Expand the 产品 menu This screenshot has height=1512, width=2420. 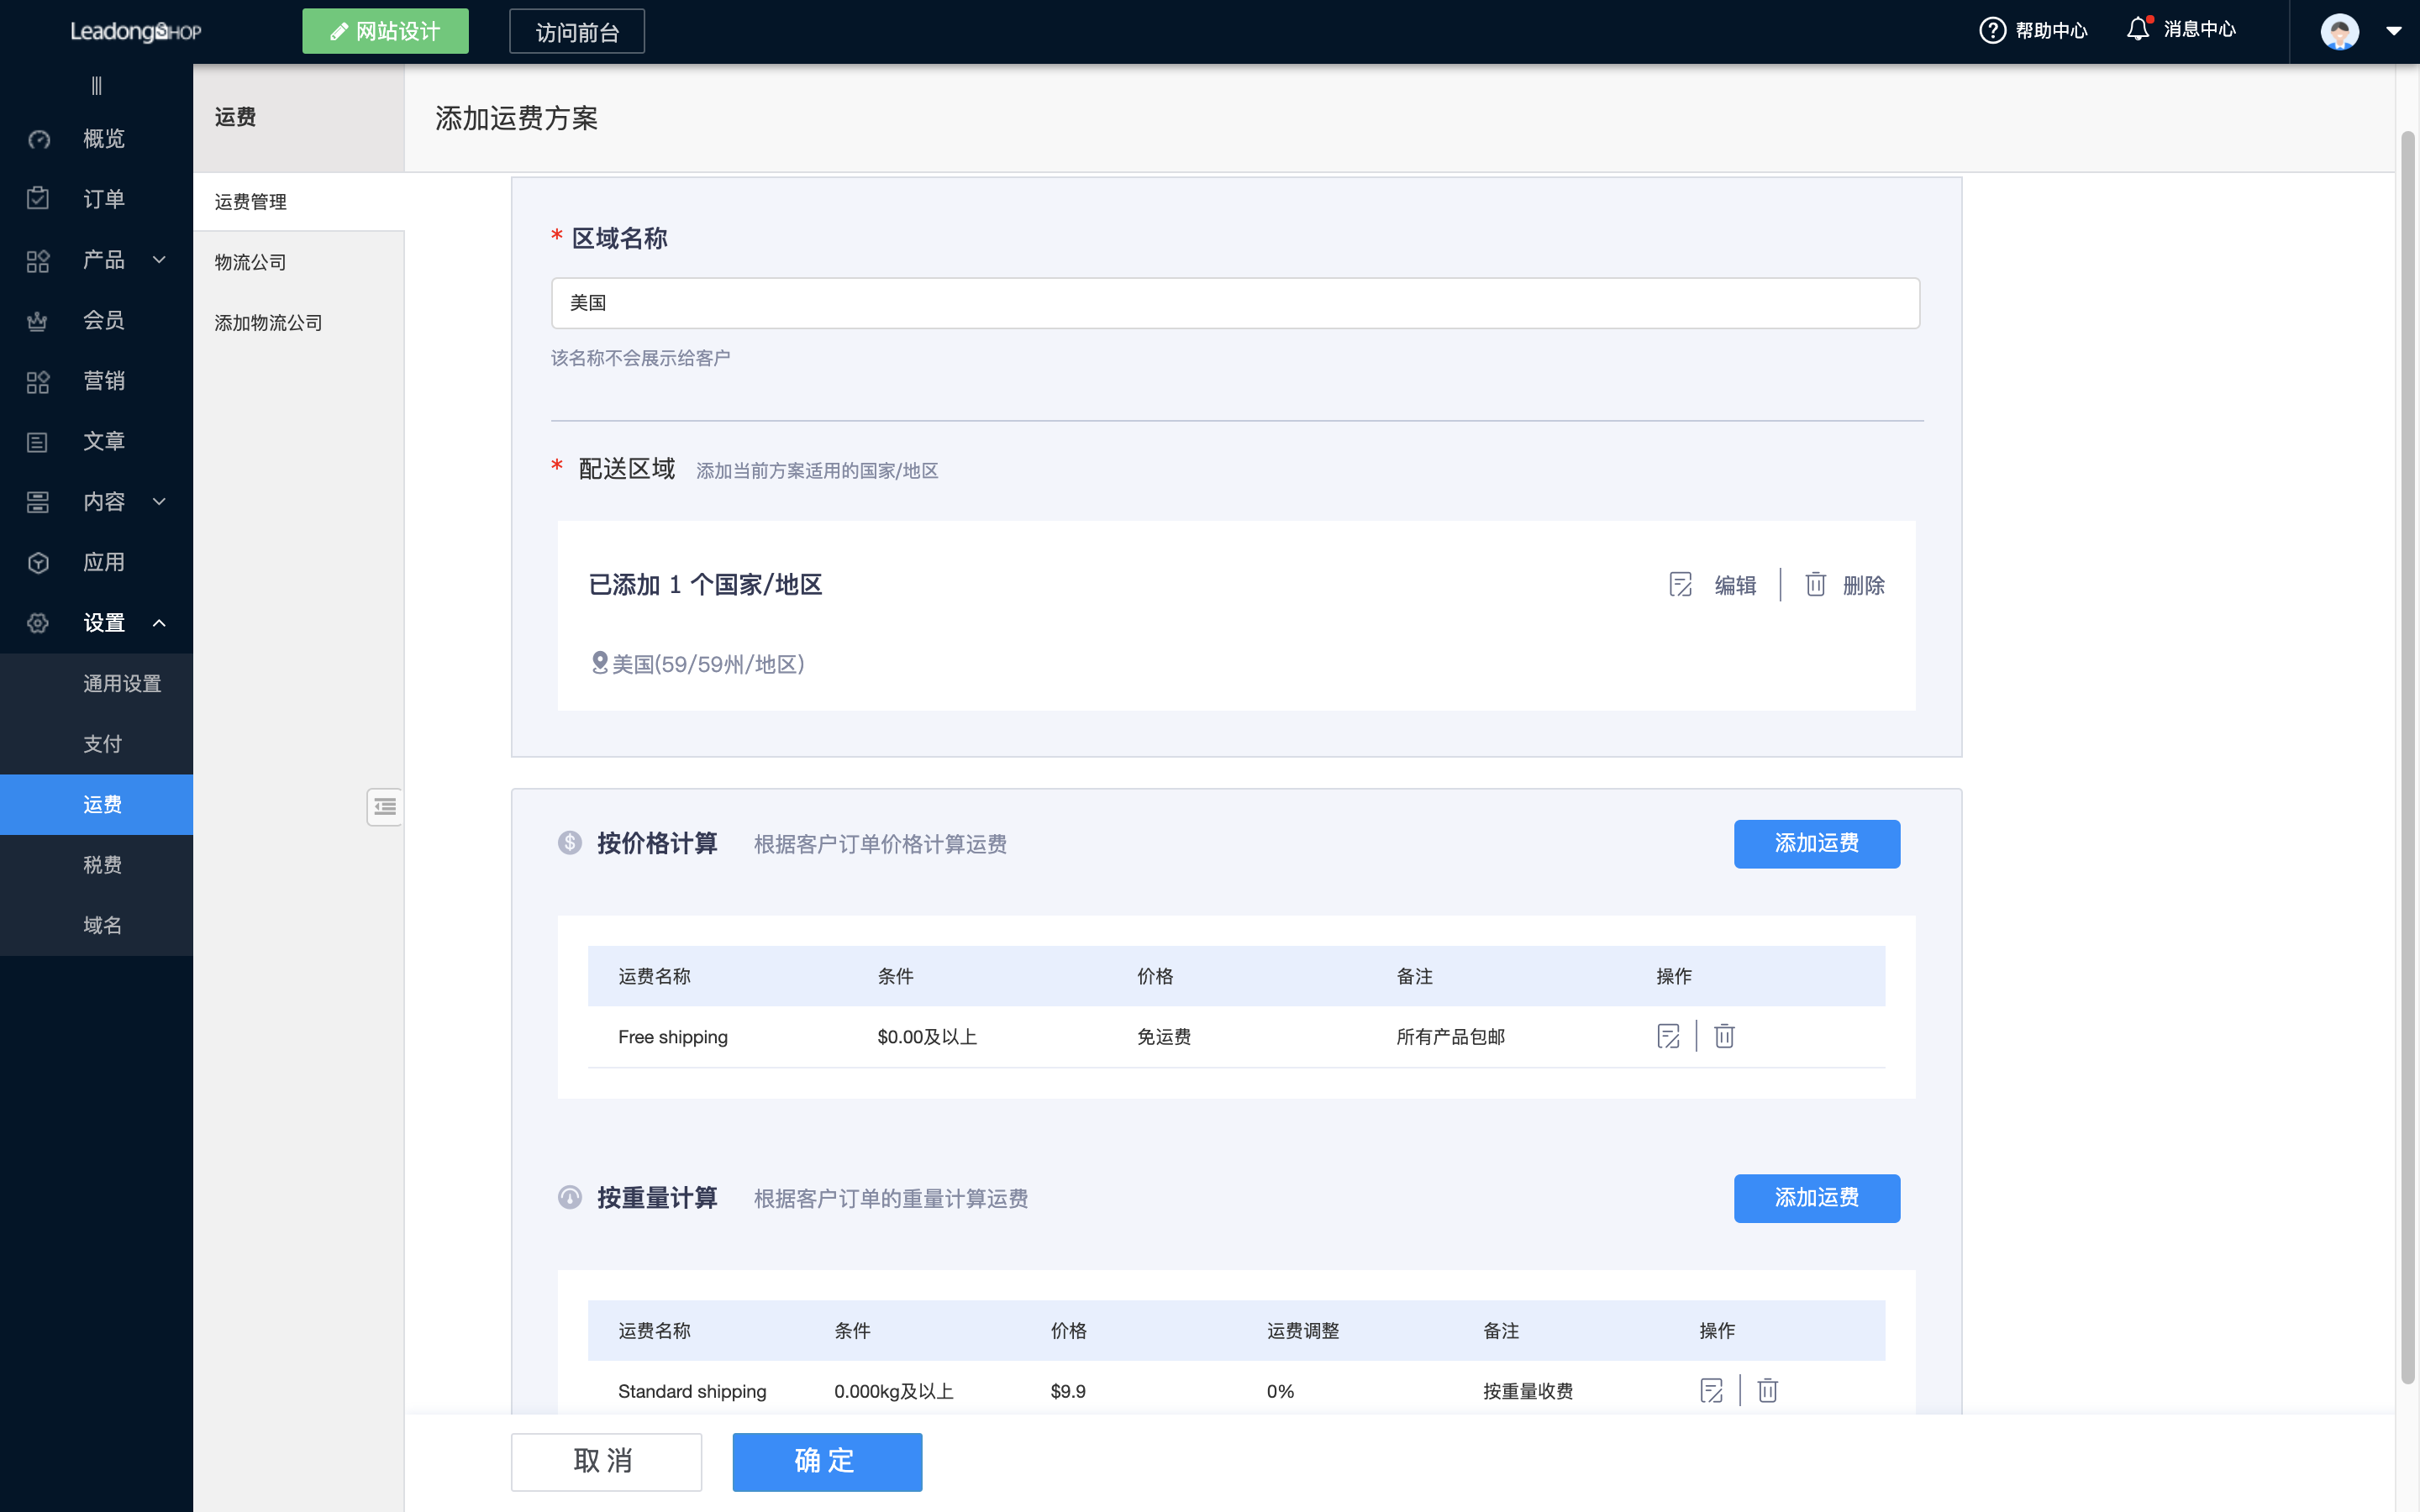[103, 260]
